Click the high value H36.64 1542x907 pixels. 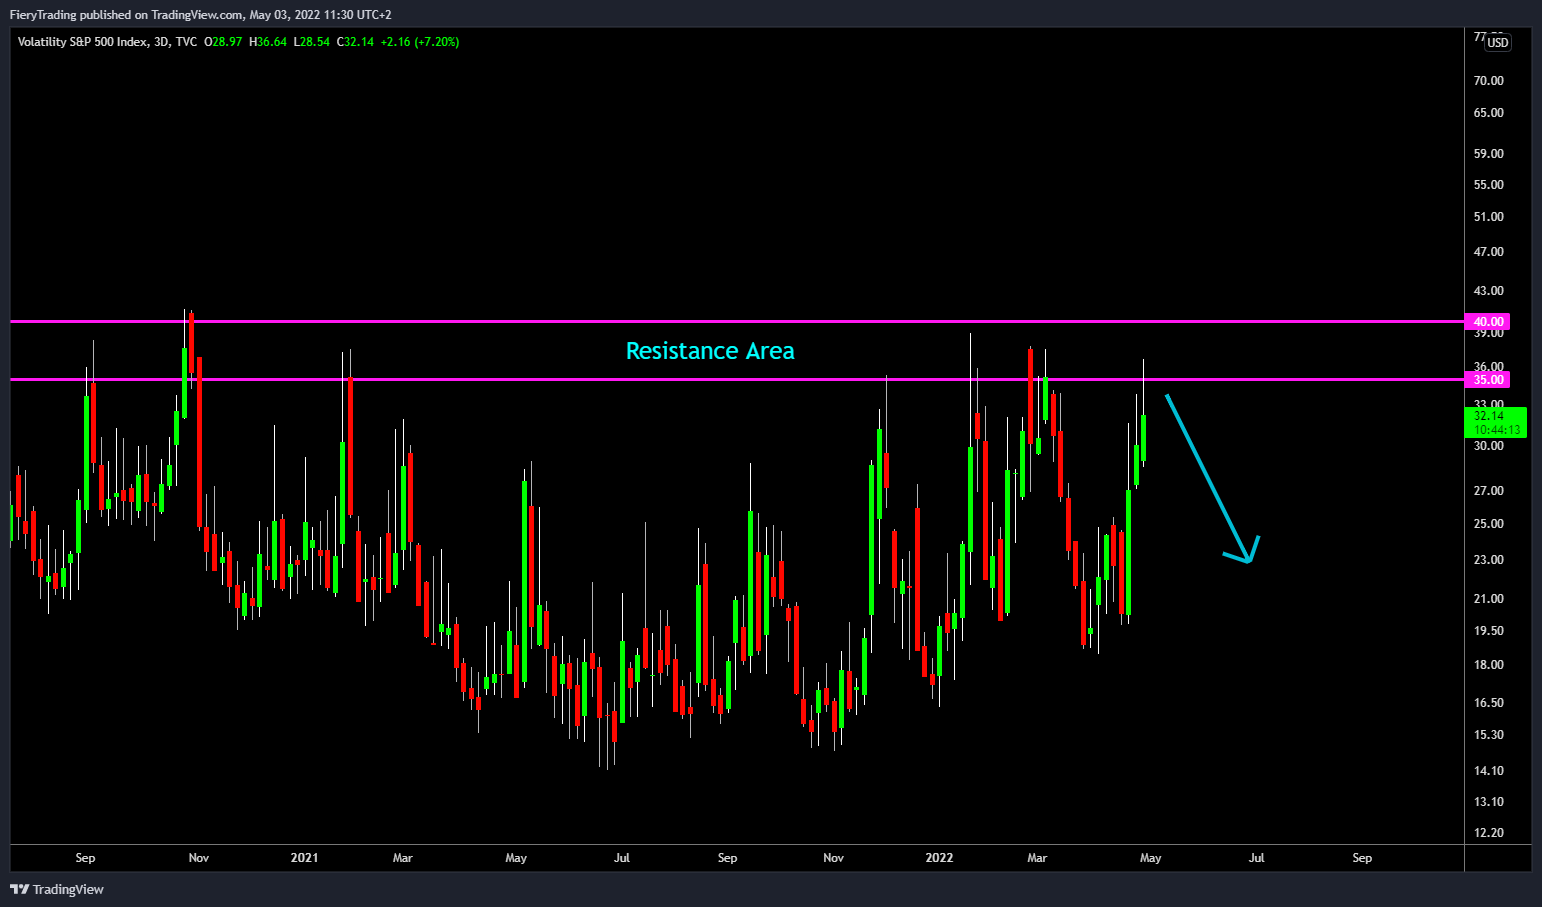[x=268, y=42]
